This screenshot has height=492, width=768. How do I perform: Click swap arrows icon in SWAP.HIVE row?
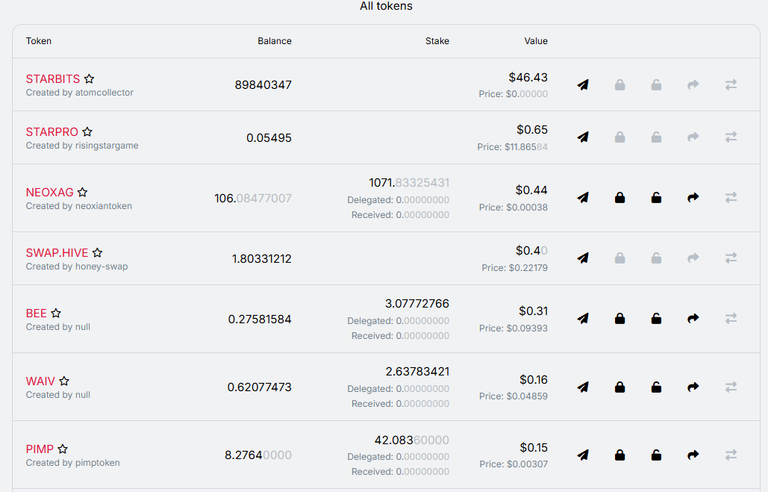[x=731, y=258]
